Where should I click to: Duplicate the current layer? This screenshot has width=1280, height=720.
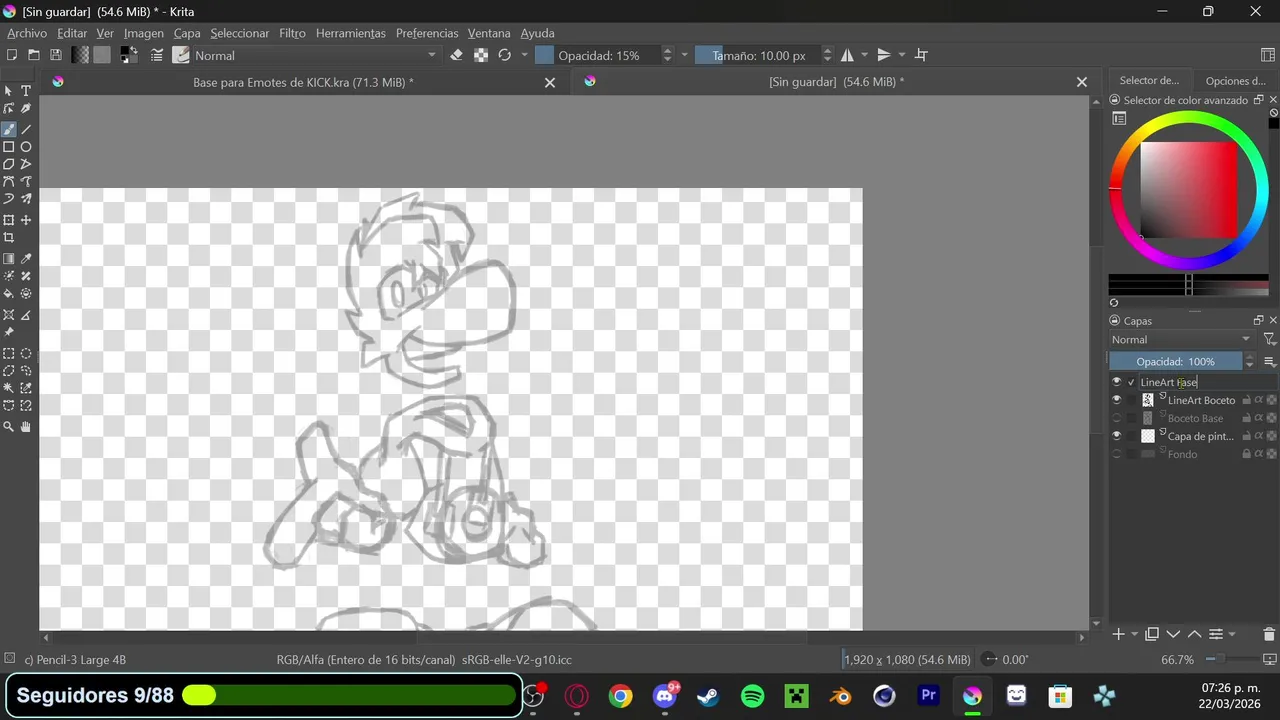tap(1152, 634)
